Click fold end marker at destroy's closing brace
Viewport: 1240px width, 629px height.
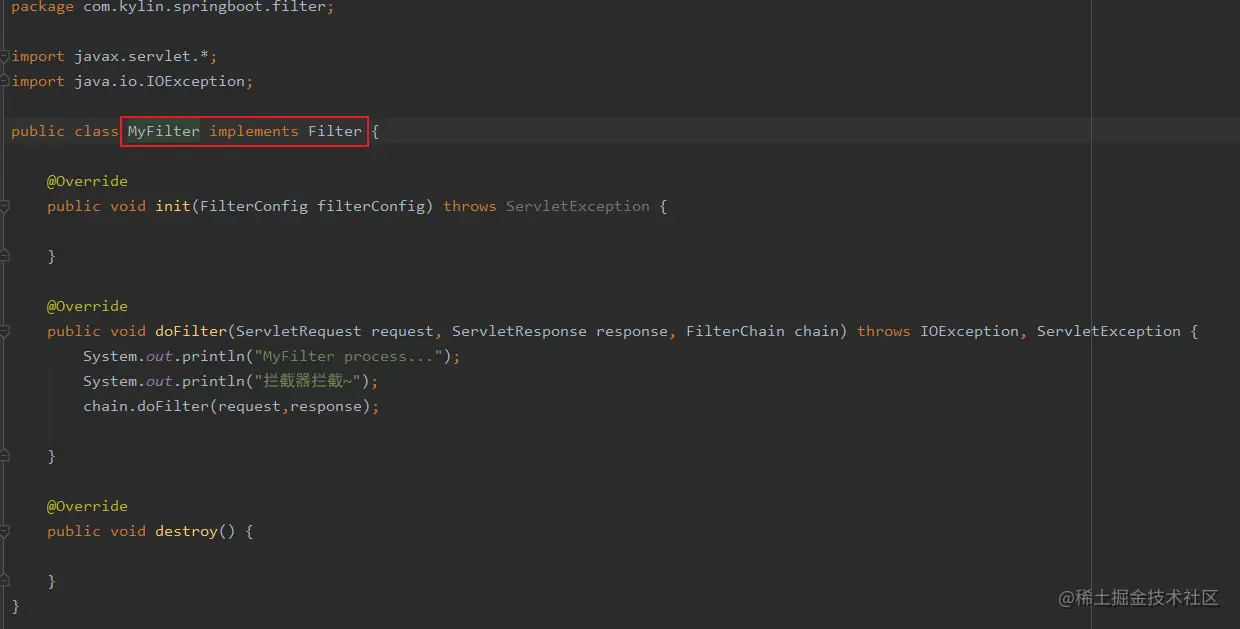[x=5, y=581]
